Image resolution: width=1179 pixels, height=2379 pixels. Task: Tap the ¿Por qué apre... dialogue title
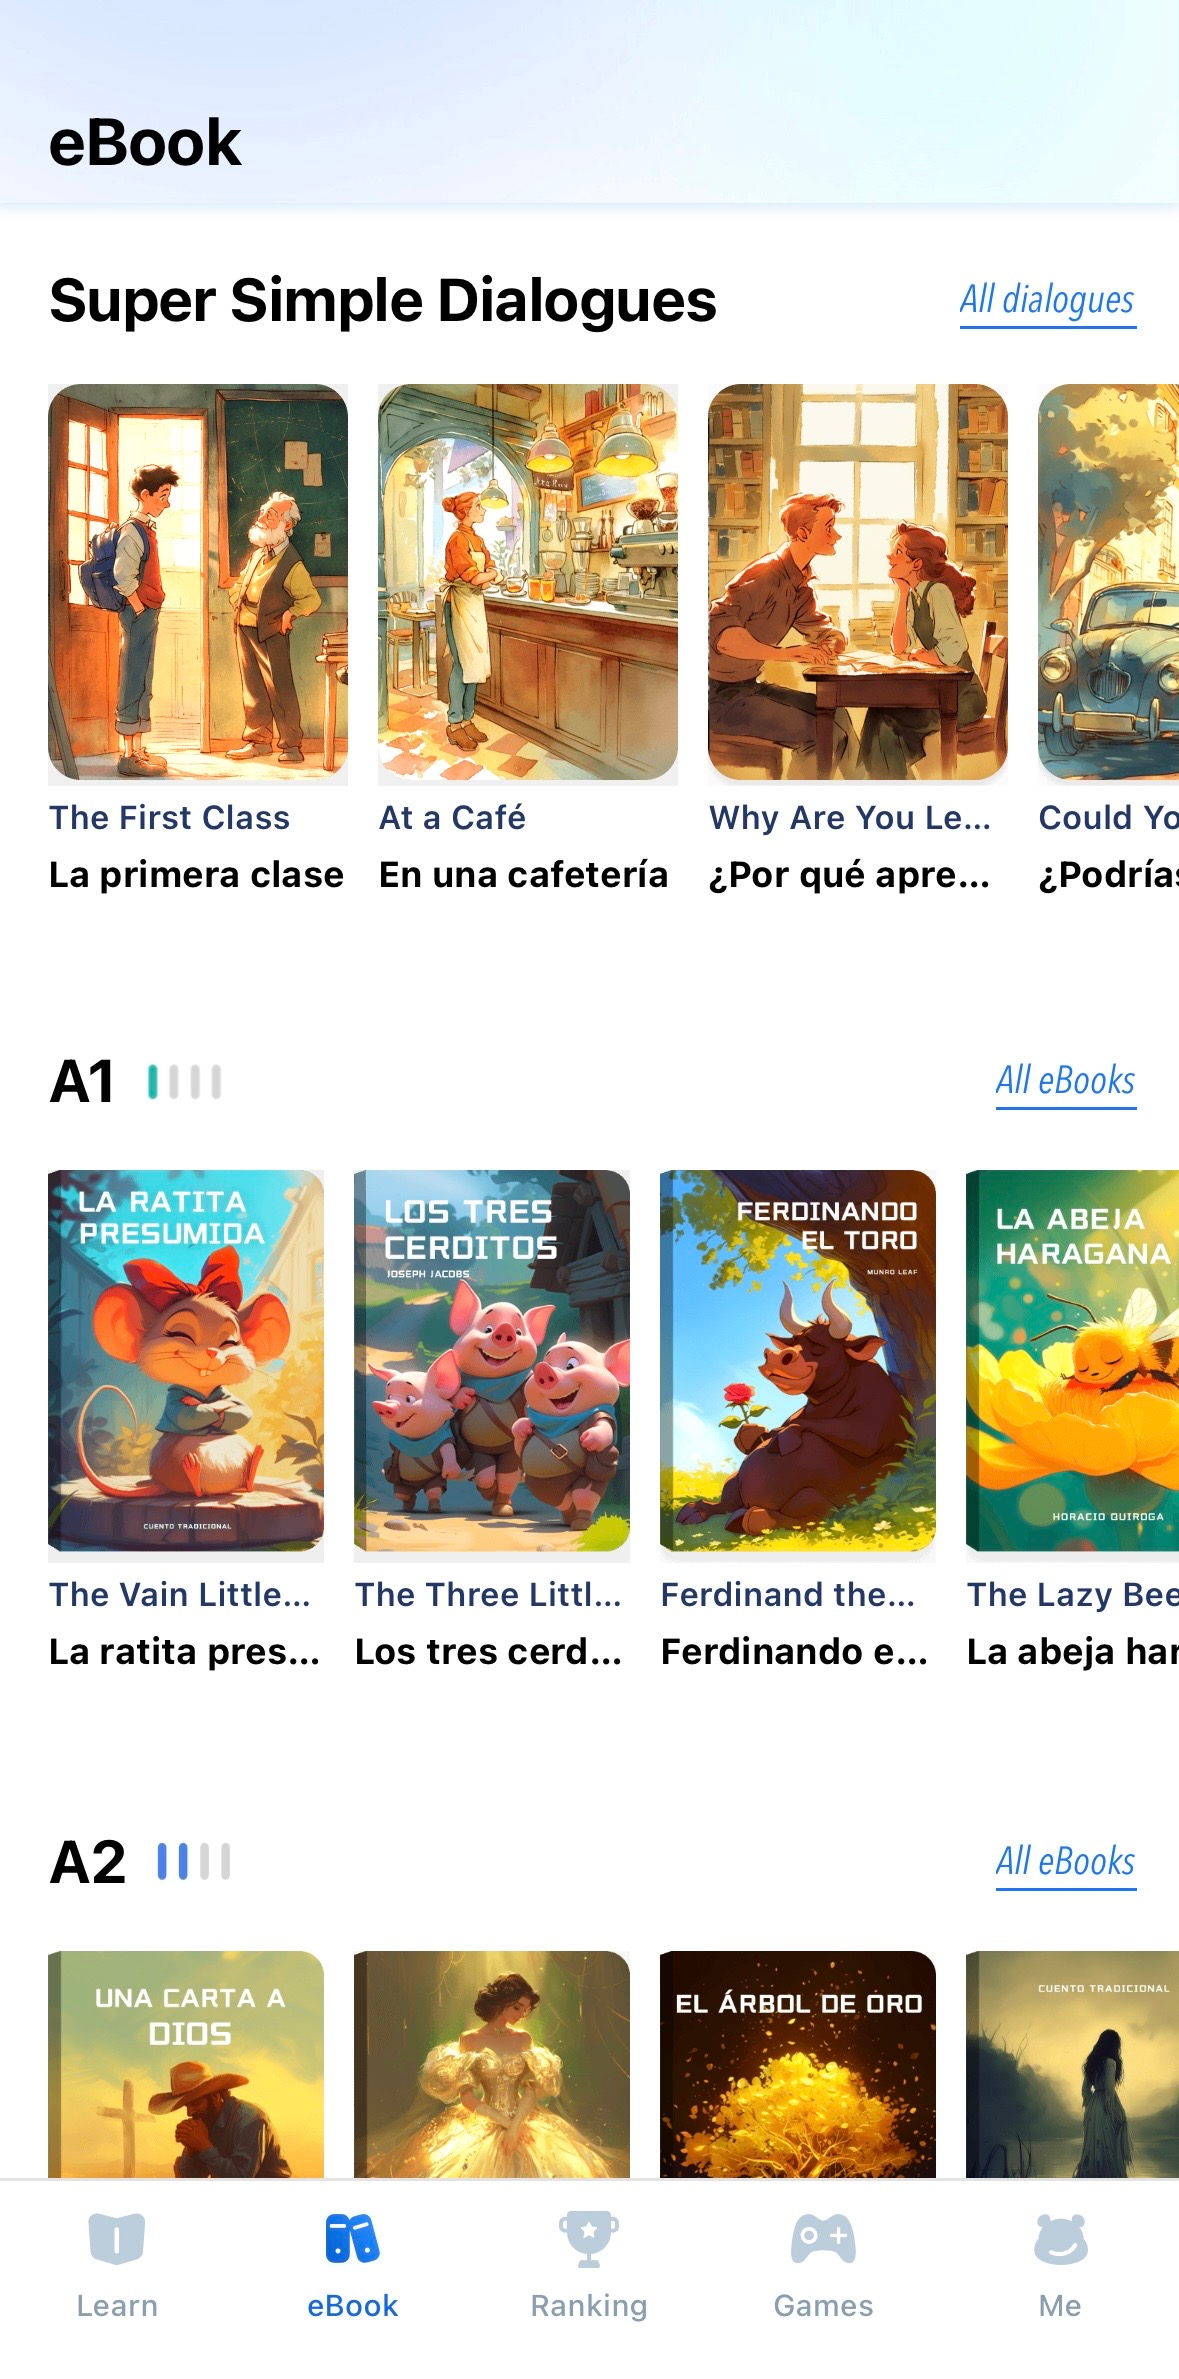[x=850, y=875]
